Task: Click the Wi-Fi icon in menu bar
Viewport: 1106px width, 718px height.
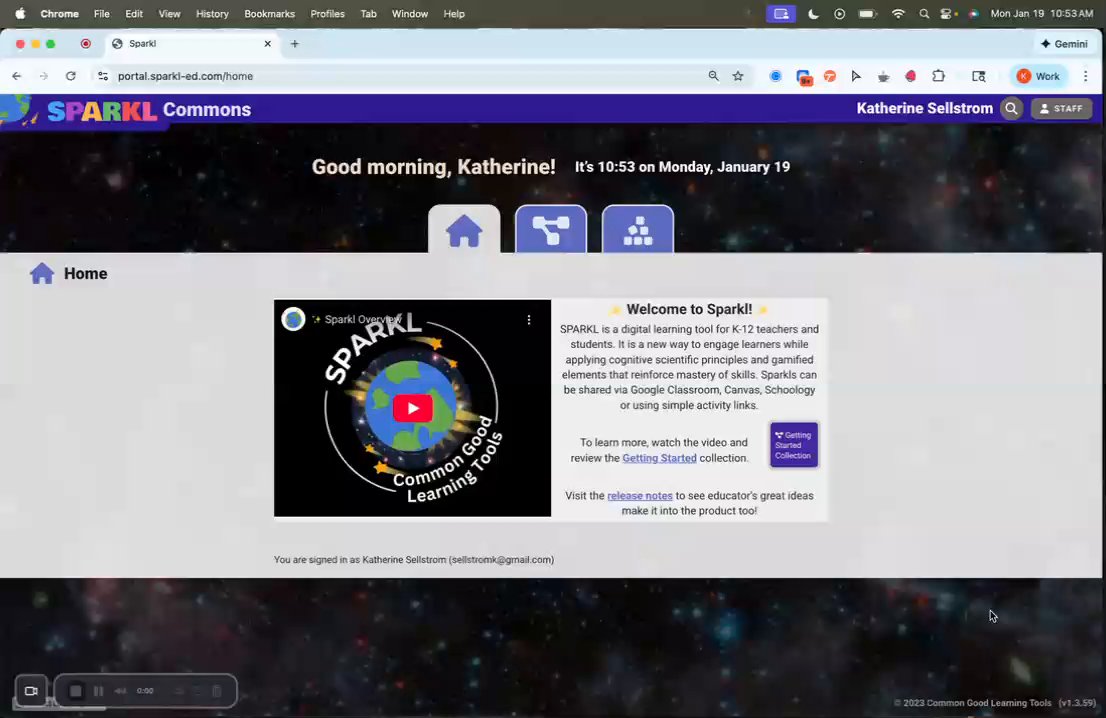Action: click(x=898, y=13)
